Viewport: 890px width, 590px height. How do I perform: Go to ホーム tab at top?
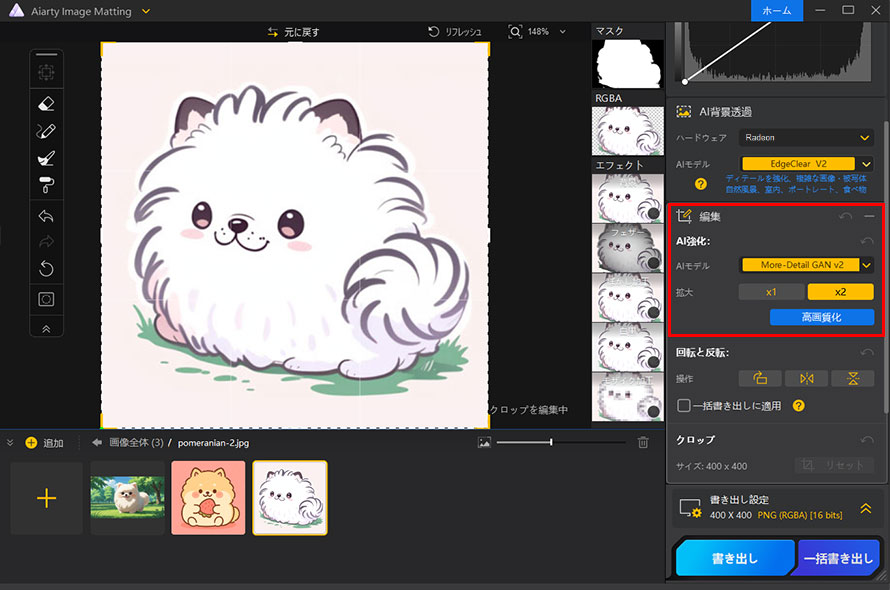click(776, 11)
